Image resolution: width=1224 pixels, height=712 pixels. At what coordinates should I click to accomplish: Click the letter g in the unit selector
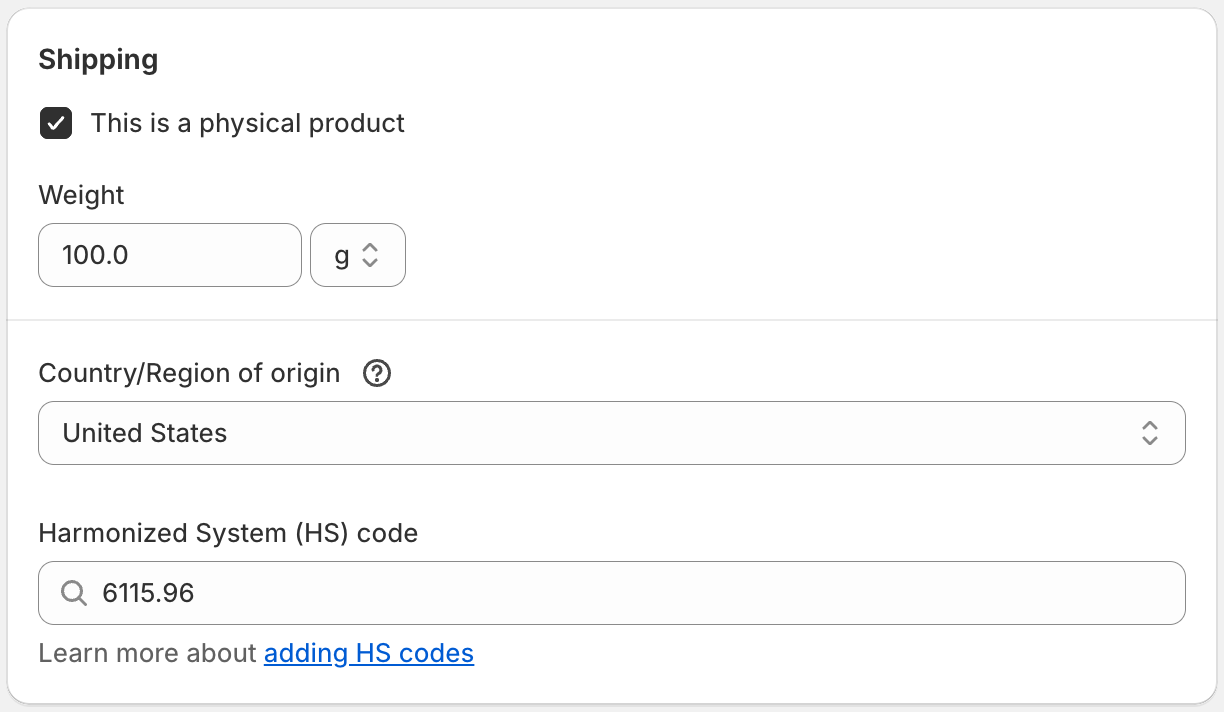pyautogui.click(x=342, y=255)
